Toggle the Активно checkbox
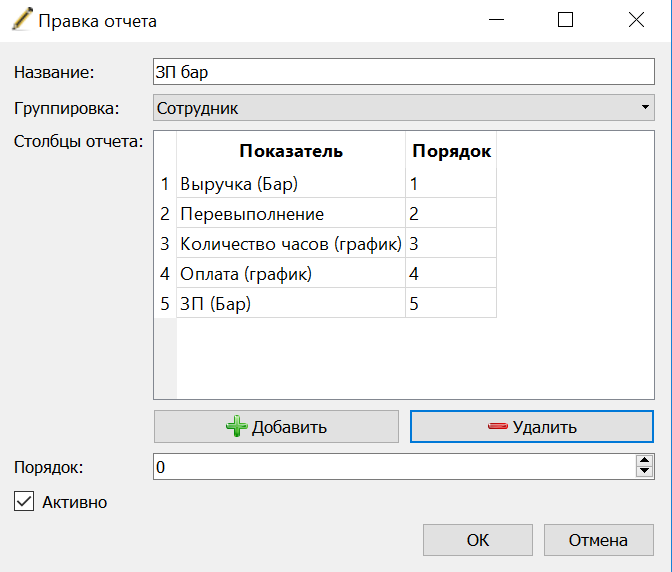 point(24,501)
